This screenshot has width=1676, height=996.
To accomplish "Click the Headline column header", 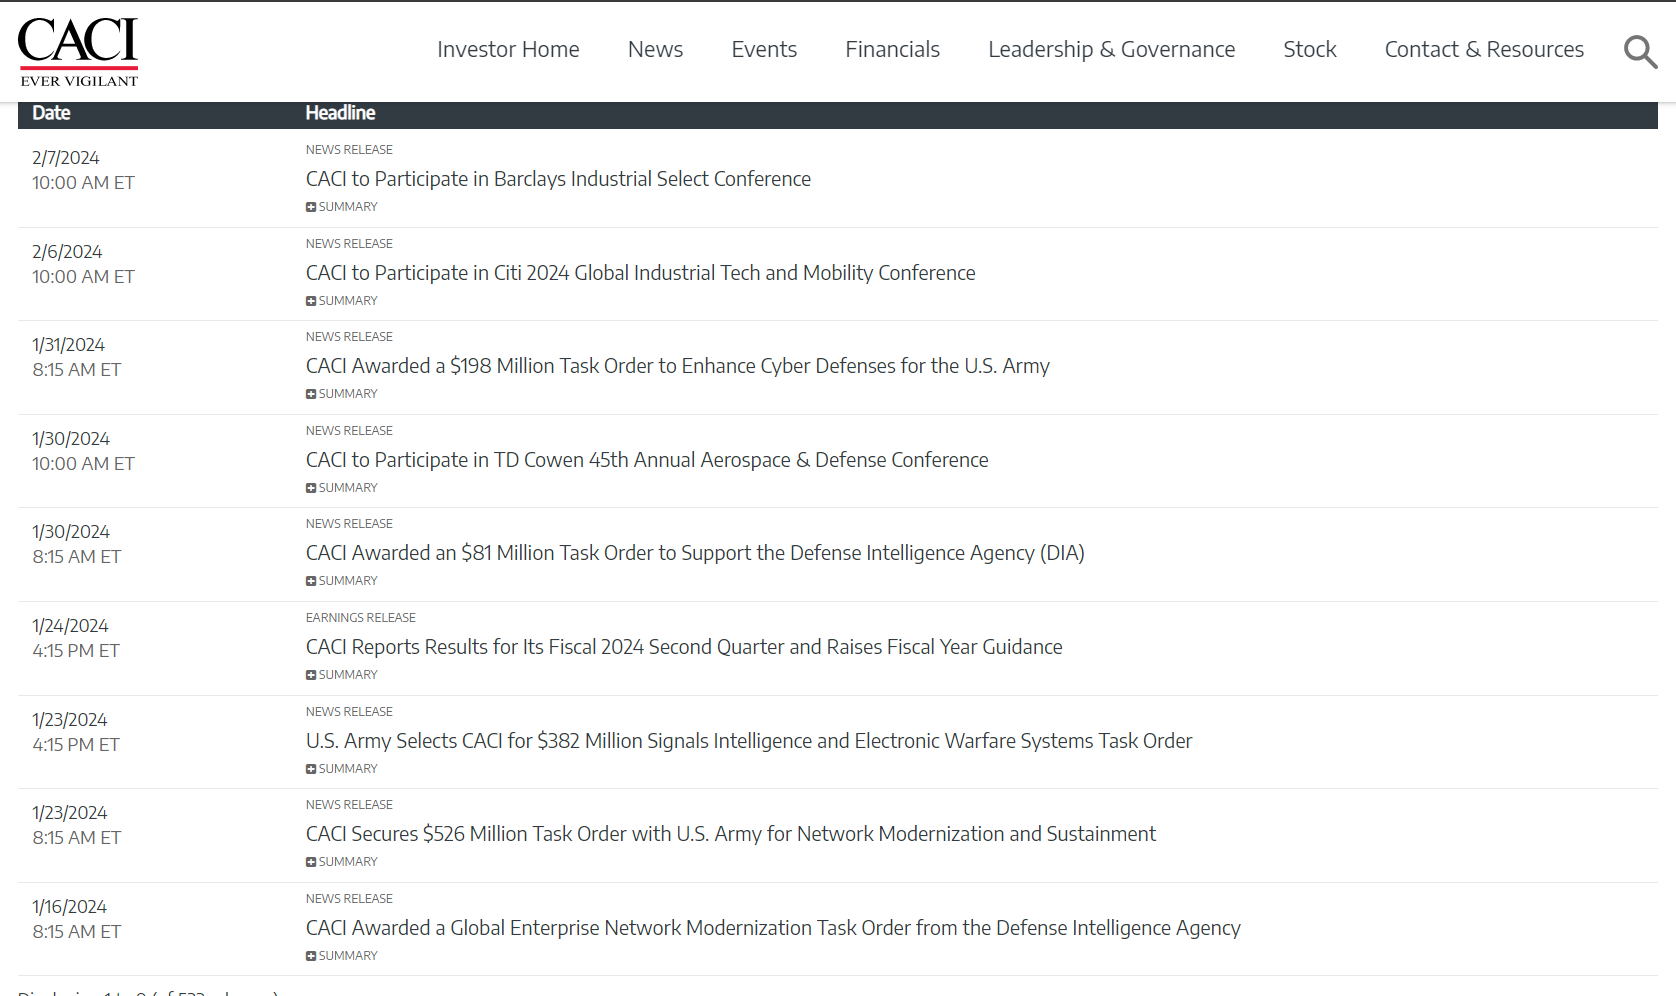I will (340, 113).
